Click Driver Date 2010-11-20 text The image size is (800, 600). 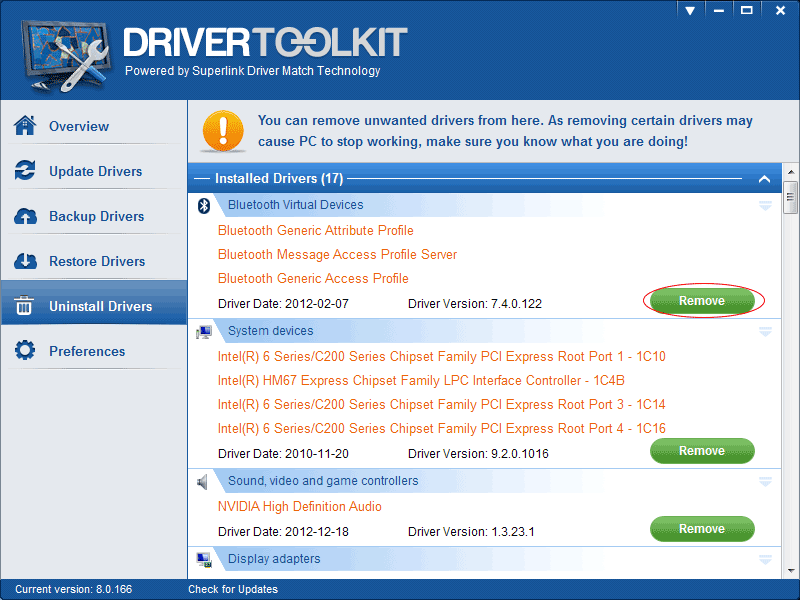283,454
